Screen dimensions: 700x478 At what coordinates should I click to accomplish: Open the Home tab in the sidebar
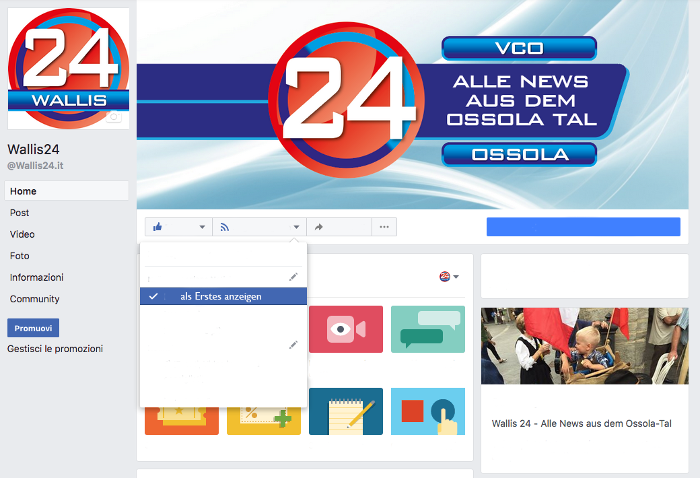click(67, 191)
